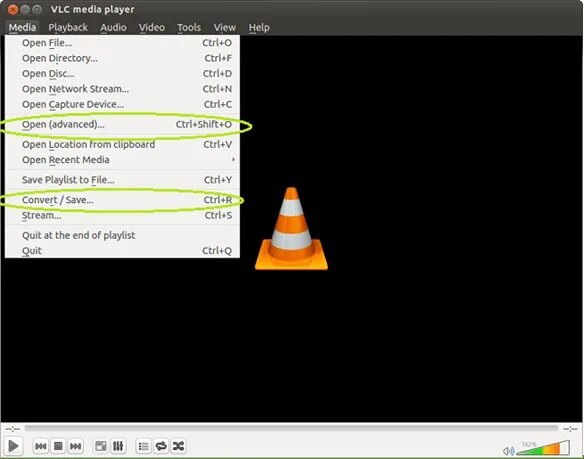Start playback with the Play button
The height and width of the screenshot is (459, 584).
pos(13,446)
